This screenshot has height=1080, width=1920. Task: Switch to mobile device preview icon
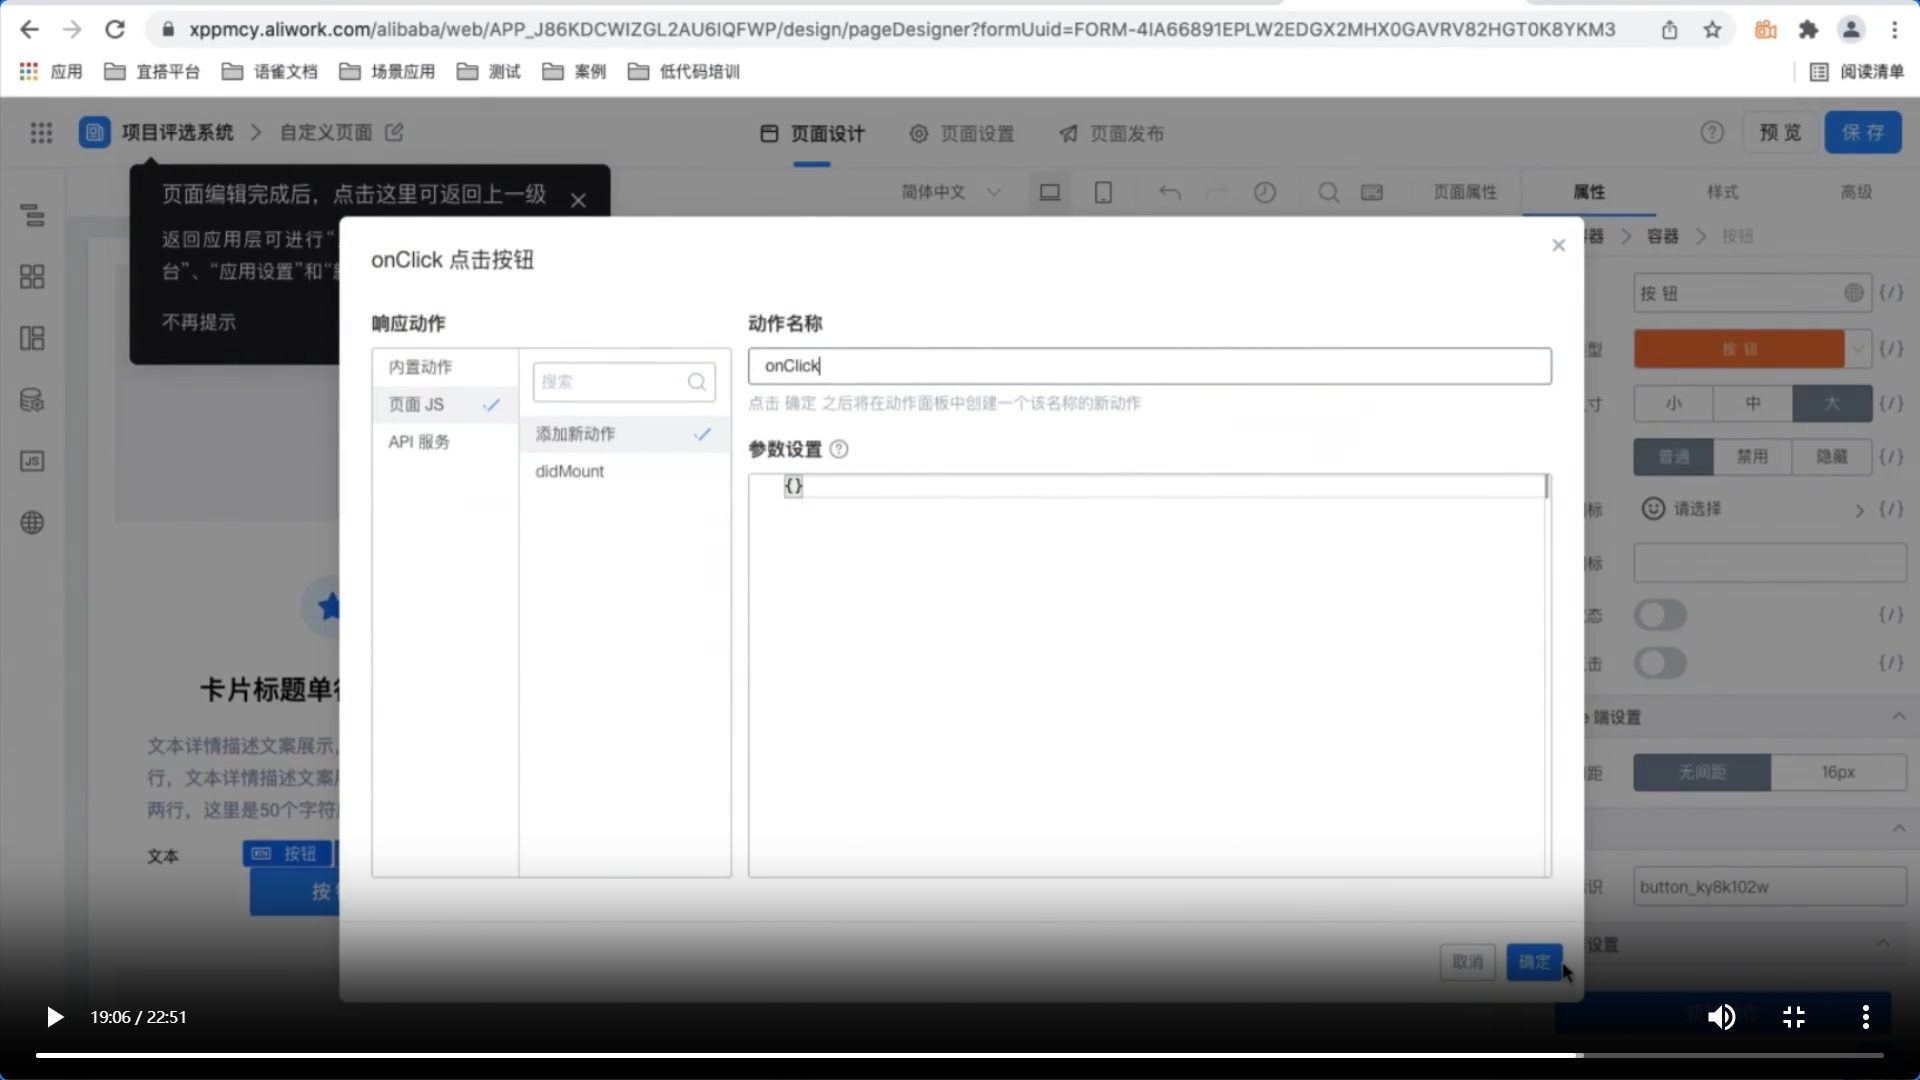point(1103,192)
